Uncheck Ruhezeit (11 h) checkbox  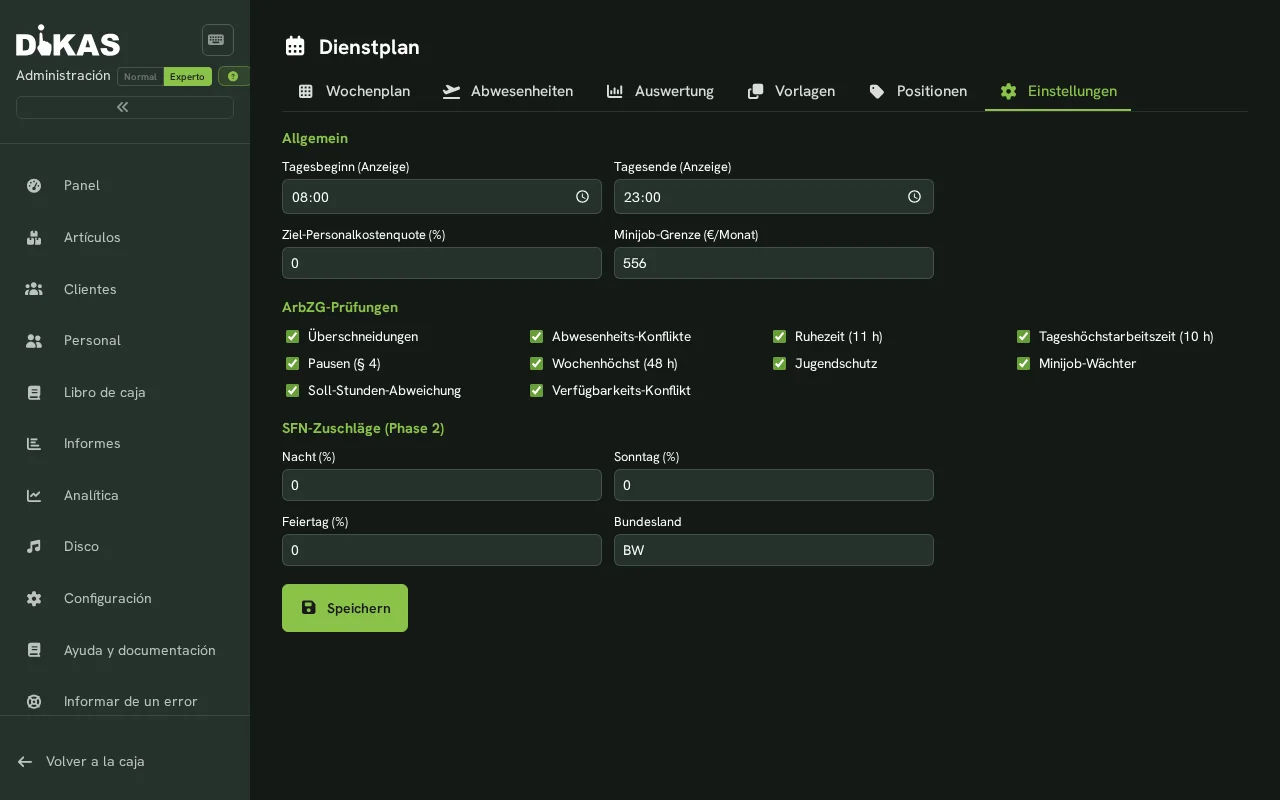coord(779,336)
